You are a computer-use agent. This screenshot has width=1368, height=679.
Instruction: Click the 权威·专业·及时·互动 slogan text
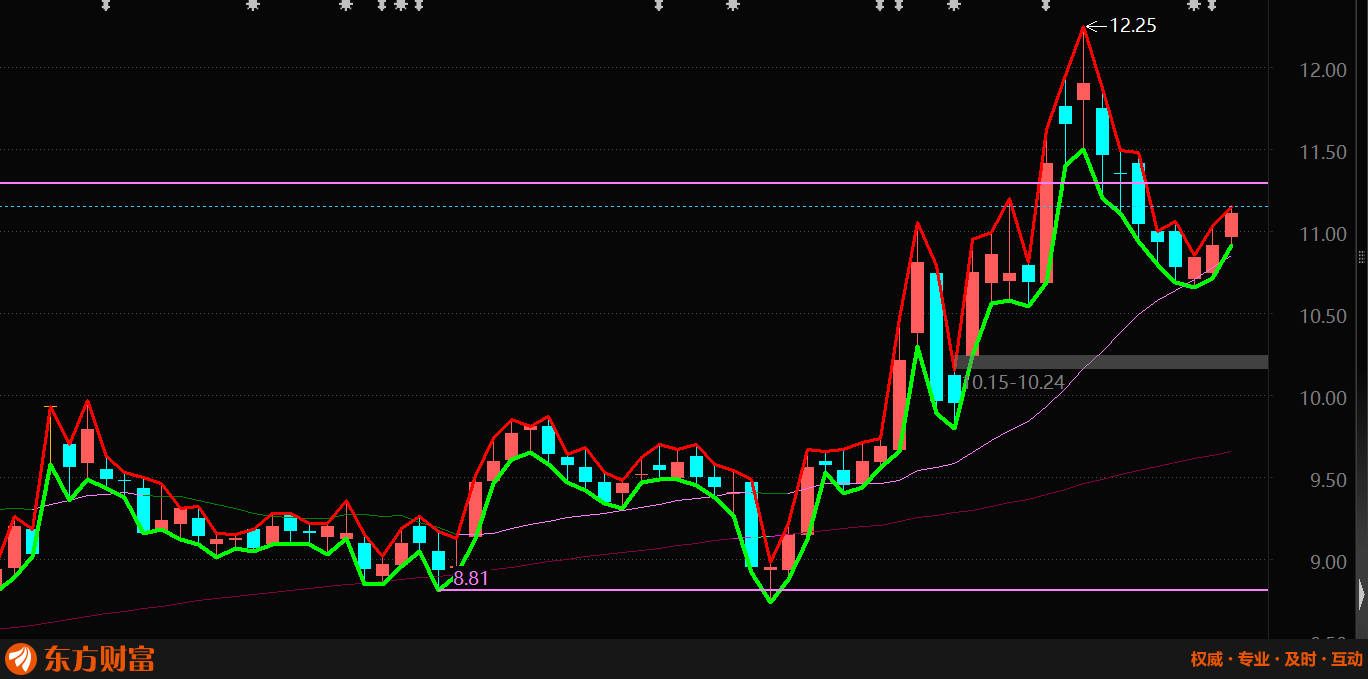1276,659
